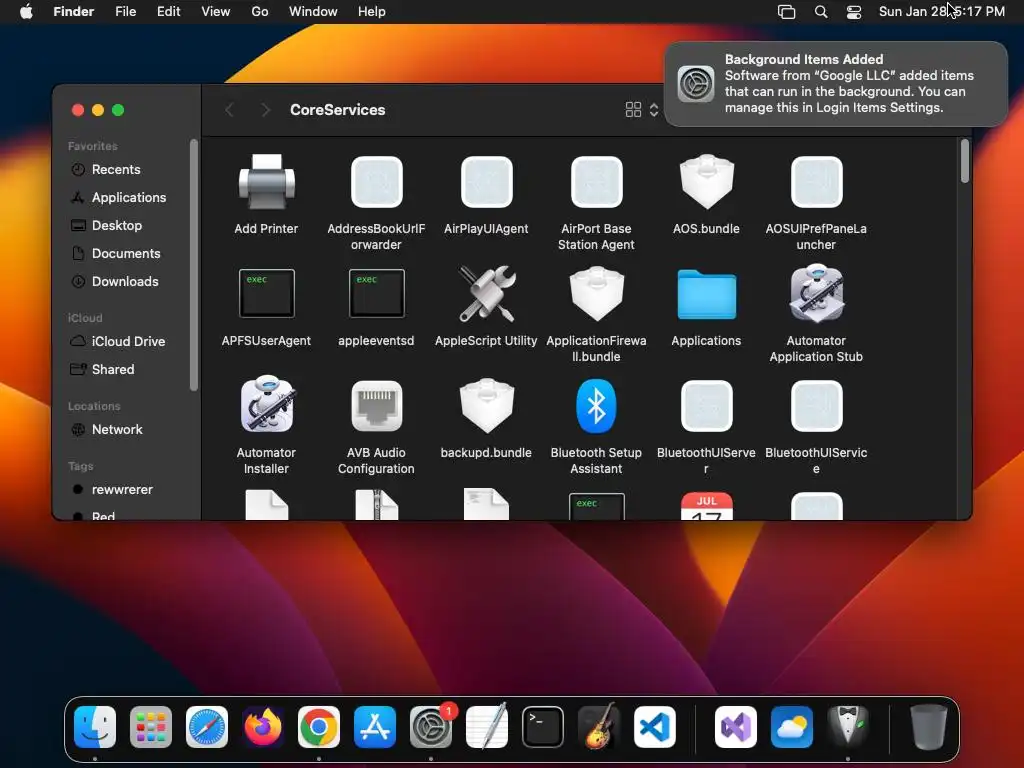The width and height of the screenshot is (1024, 768).
Task: Select the Bluetooth Setup Assistant icon
Action: pyautogui.click(x=596, y=406)
